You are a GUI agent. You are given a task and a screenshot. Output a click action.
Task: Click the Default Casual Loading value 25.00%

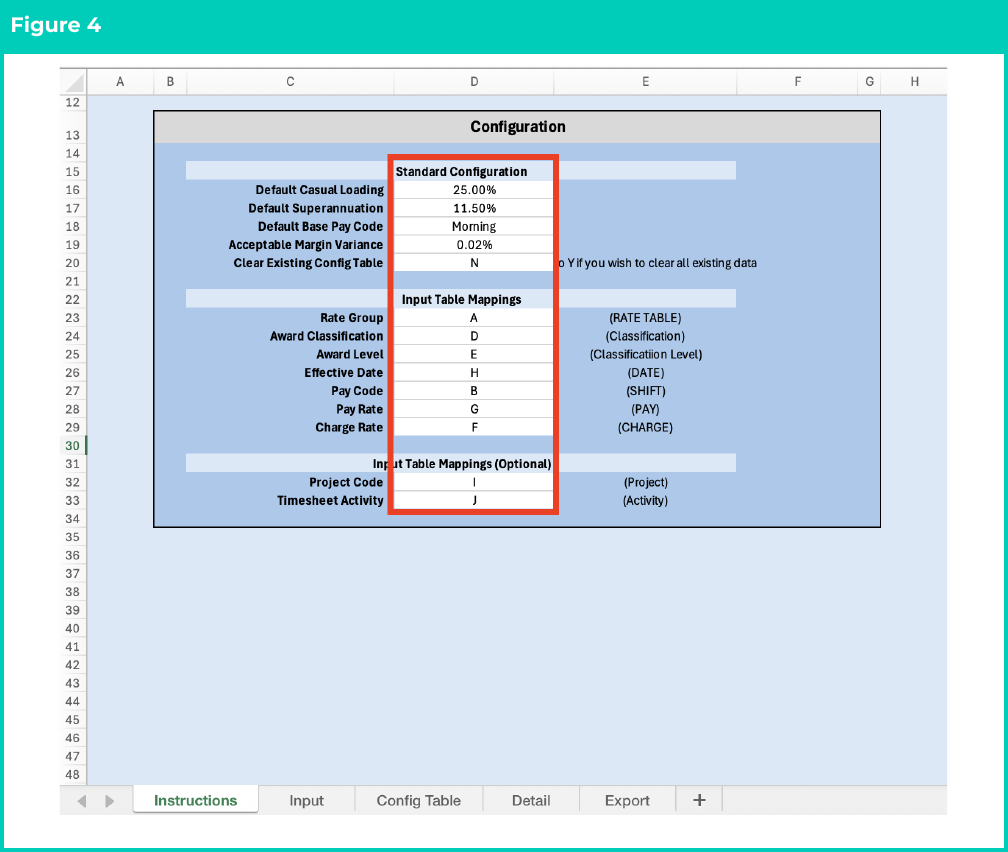(x=474, y=190)
